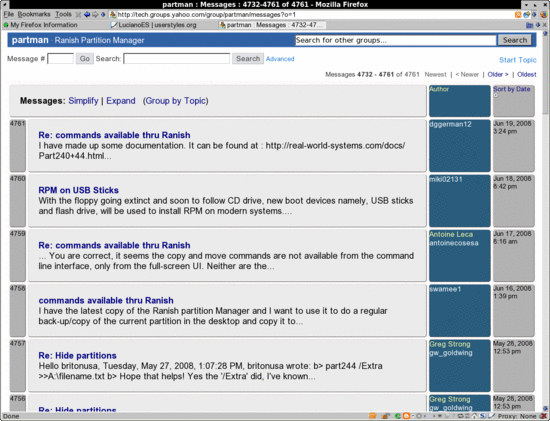The height and width of the screenshot is (421, 550).
Task: Click the partman group title in header
Action: pyautogui.click(x=30, y=40)
